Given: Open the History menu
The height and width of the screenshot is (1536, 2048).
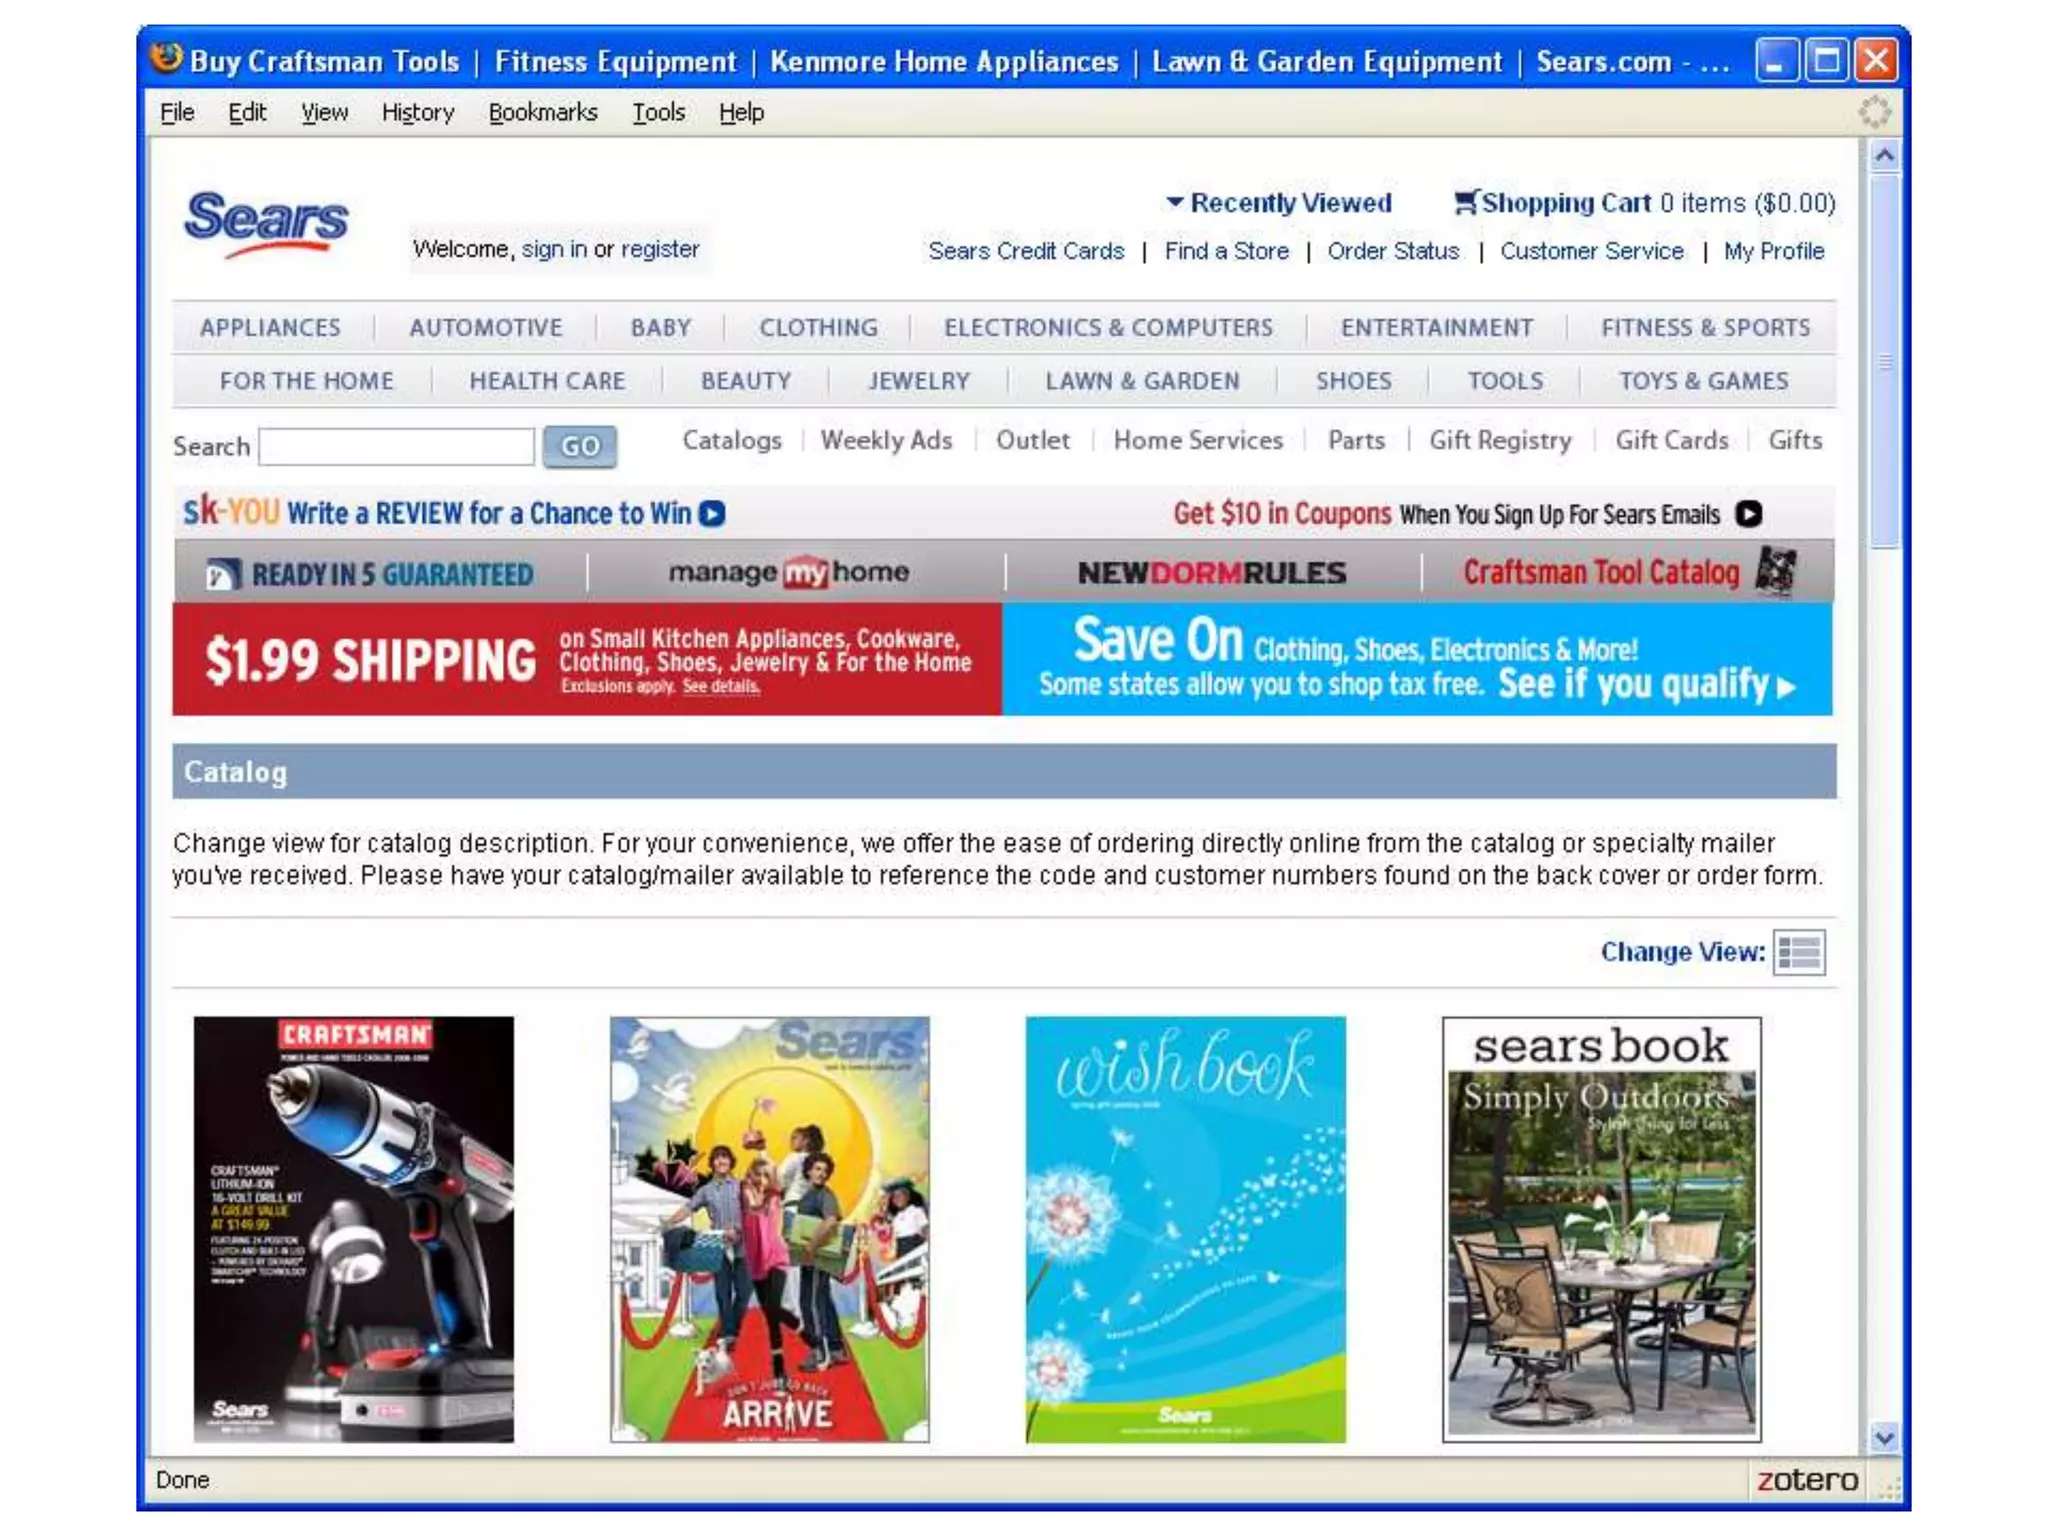Looking at the screenshot, I should [x=417, y=112].
